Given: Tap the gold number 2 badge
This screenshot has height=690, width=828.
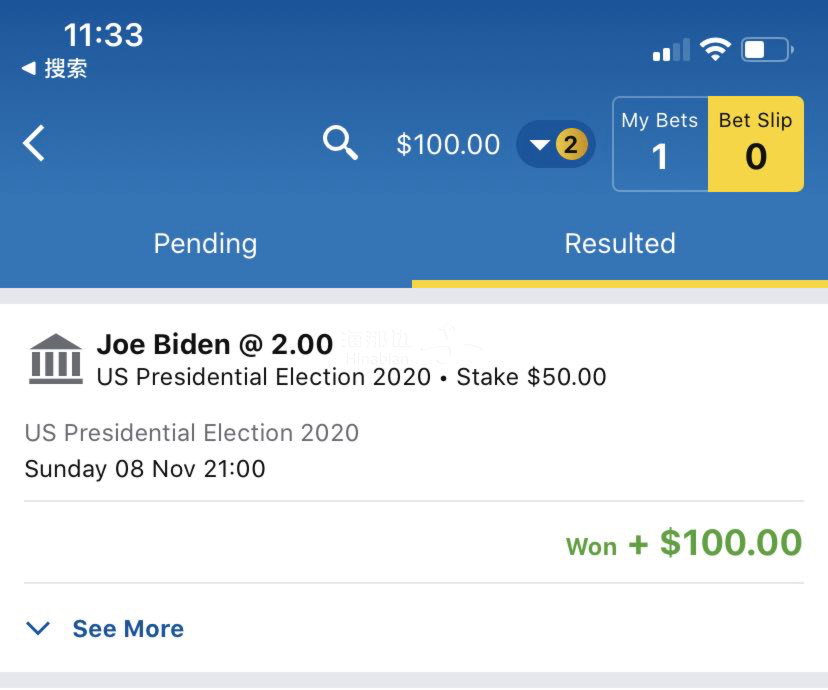Looking at the screenshot, I should click(571, 144).
